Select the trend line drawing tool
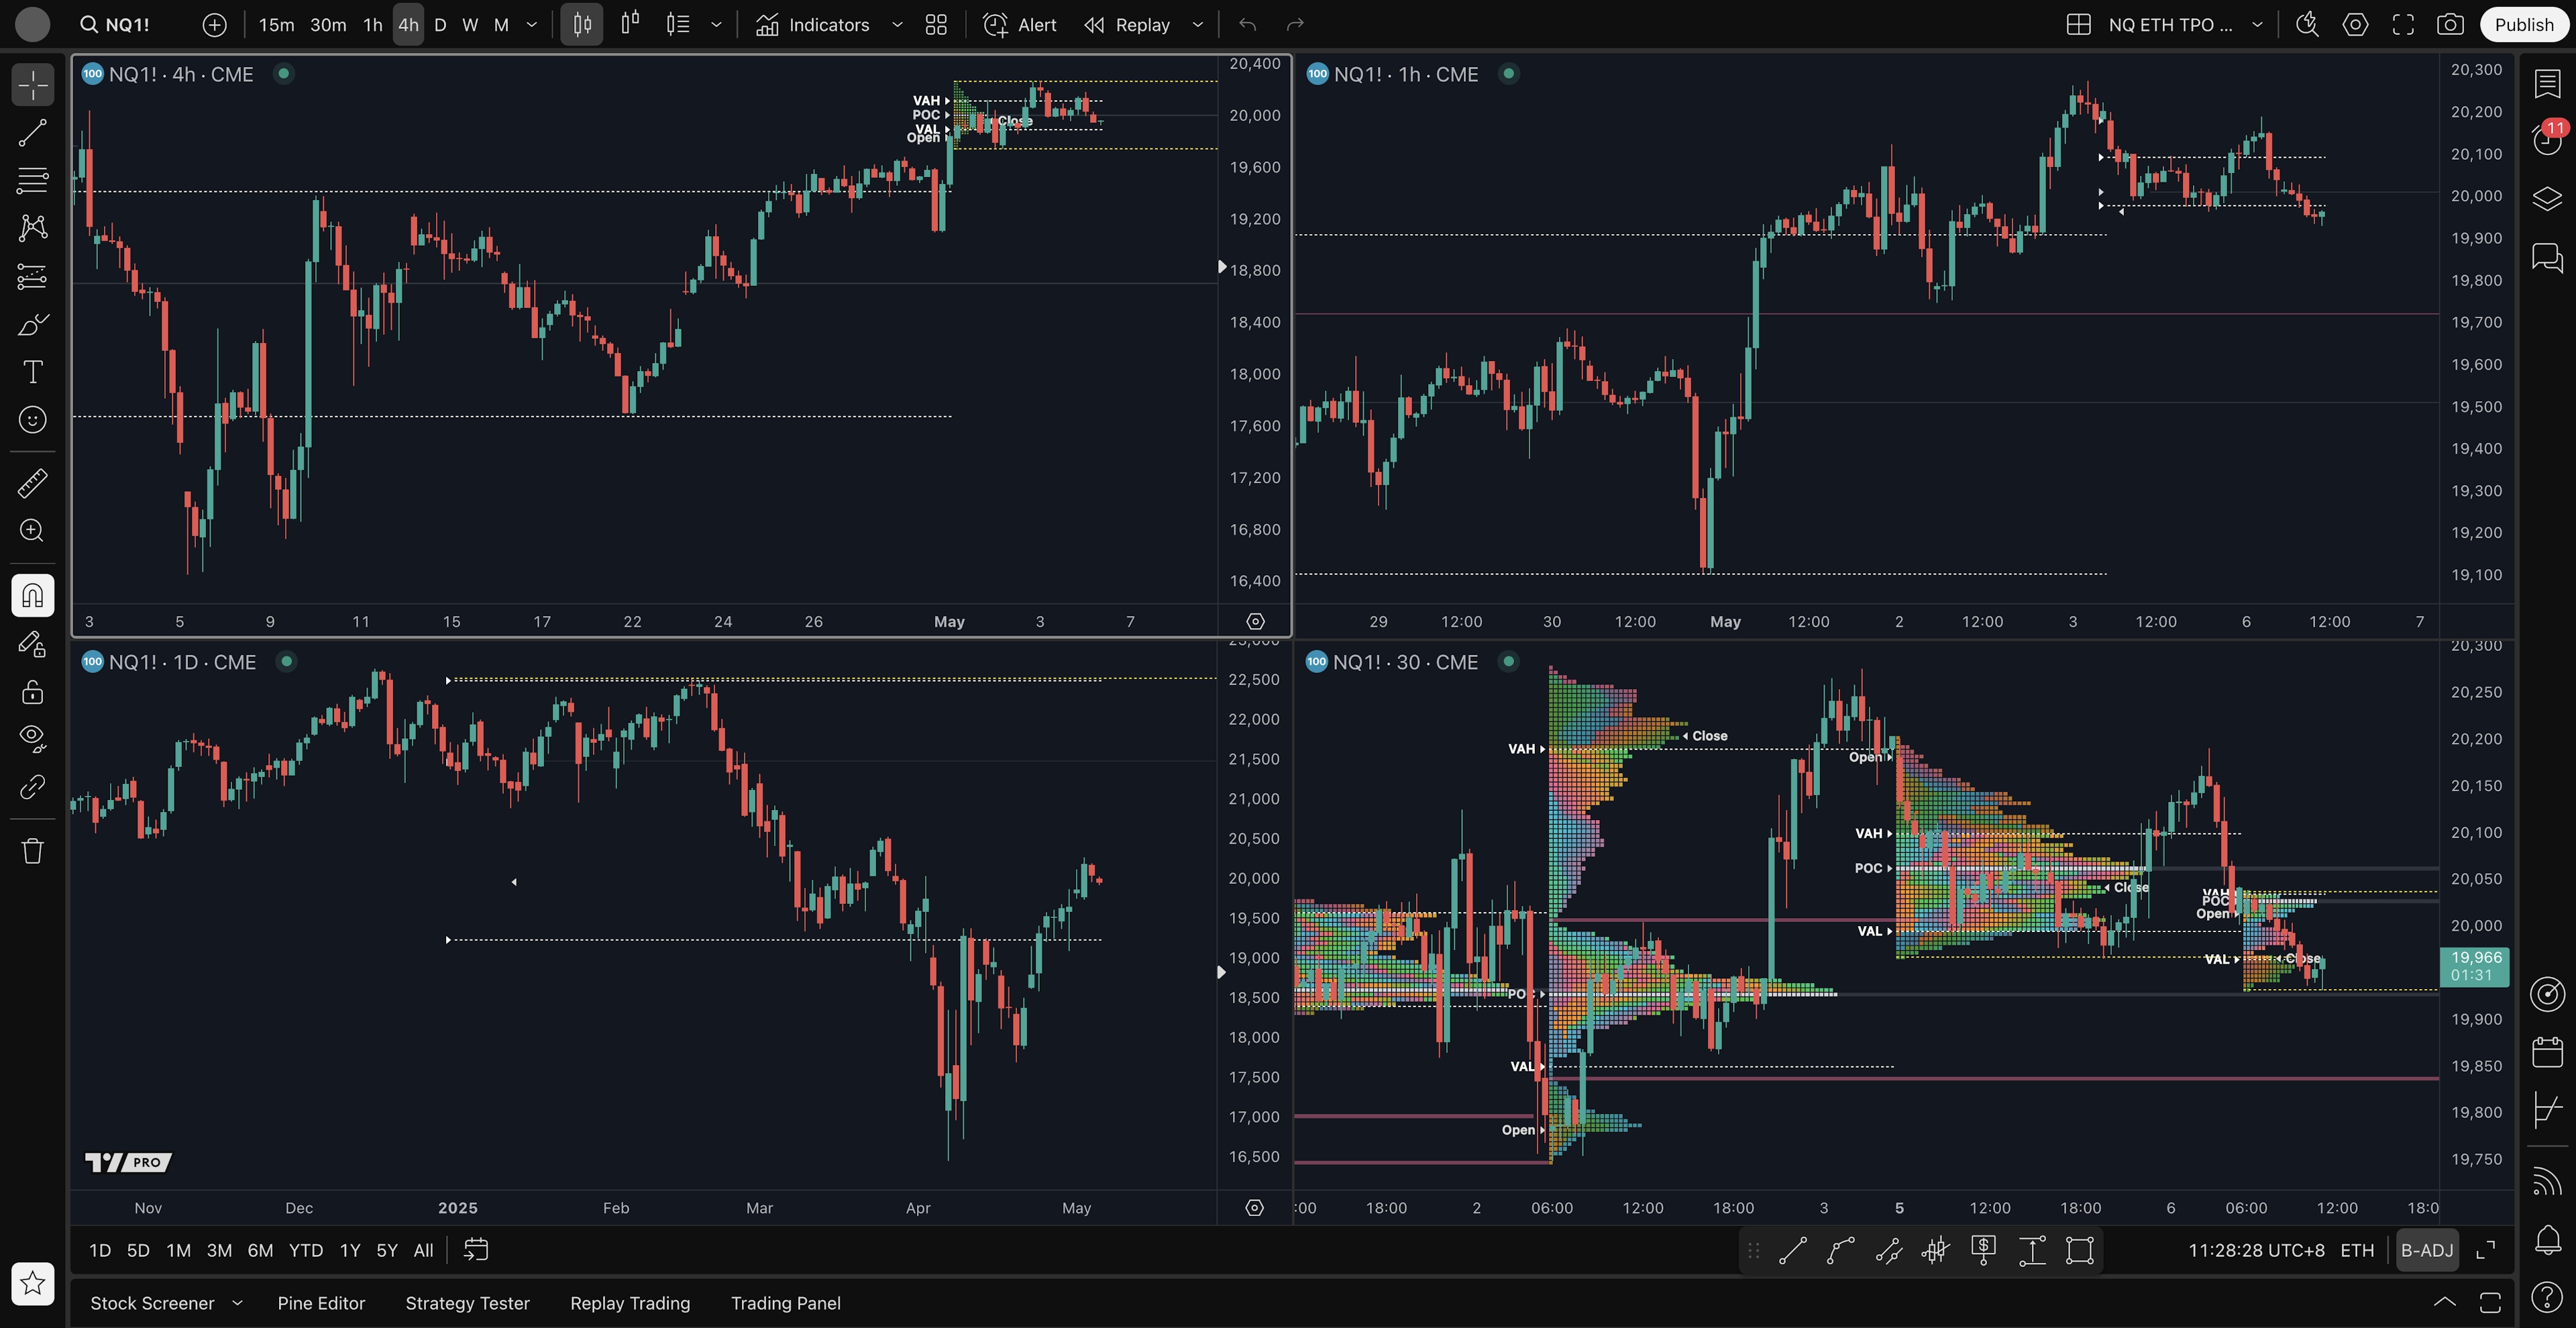Viewport: 2576px width, 1328px height. [32, 133]
